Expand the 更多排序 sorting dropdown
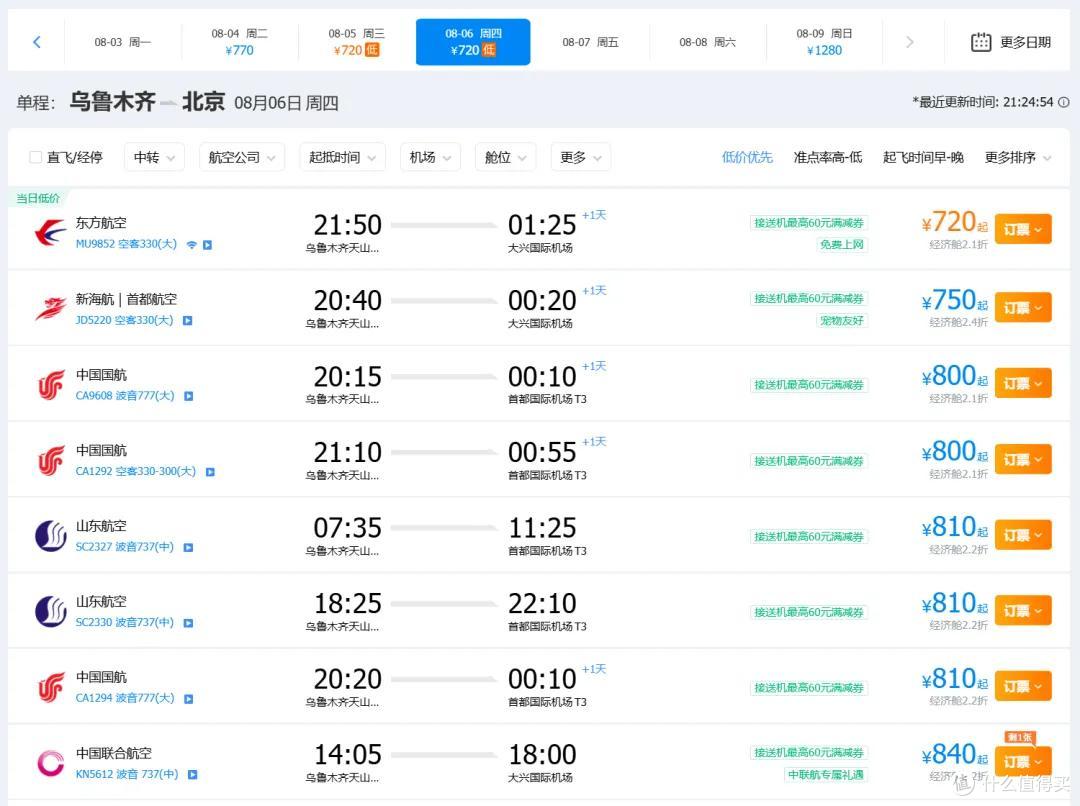 1018,158
